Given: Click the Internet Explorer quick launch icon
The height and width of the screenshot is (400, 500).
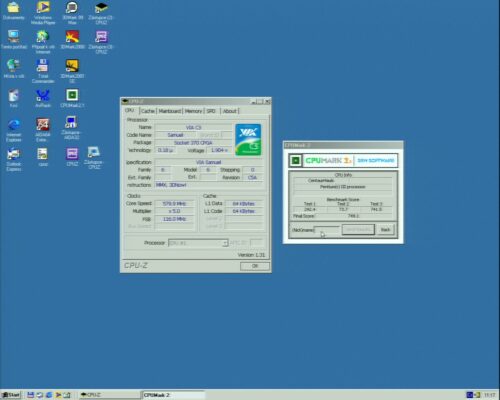Looking at the screenshot, I should 49,395.
